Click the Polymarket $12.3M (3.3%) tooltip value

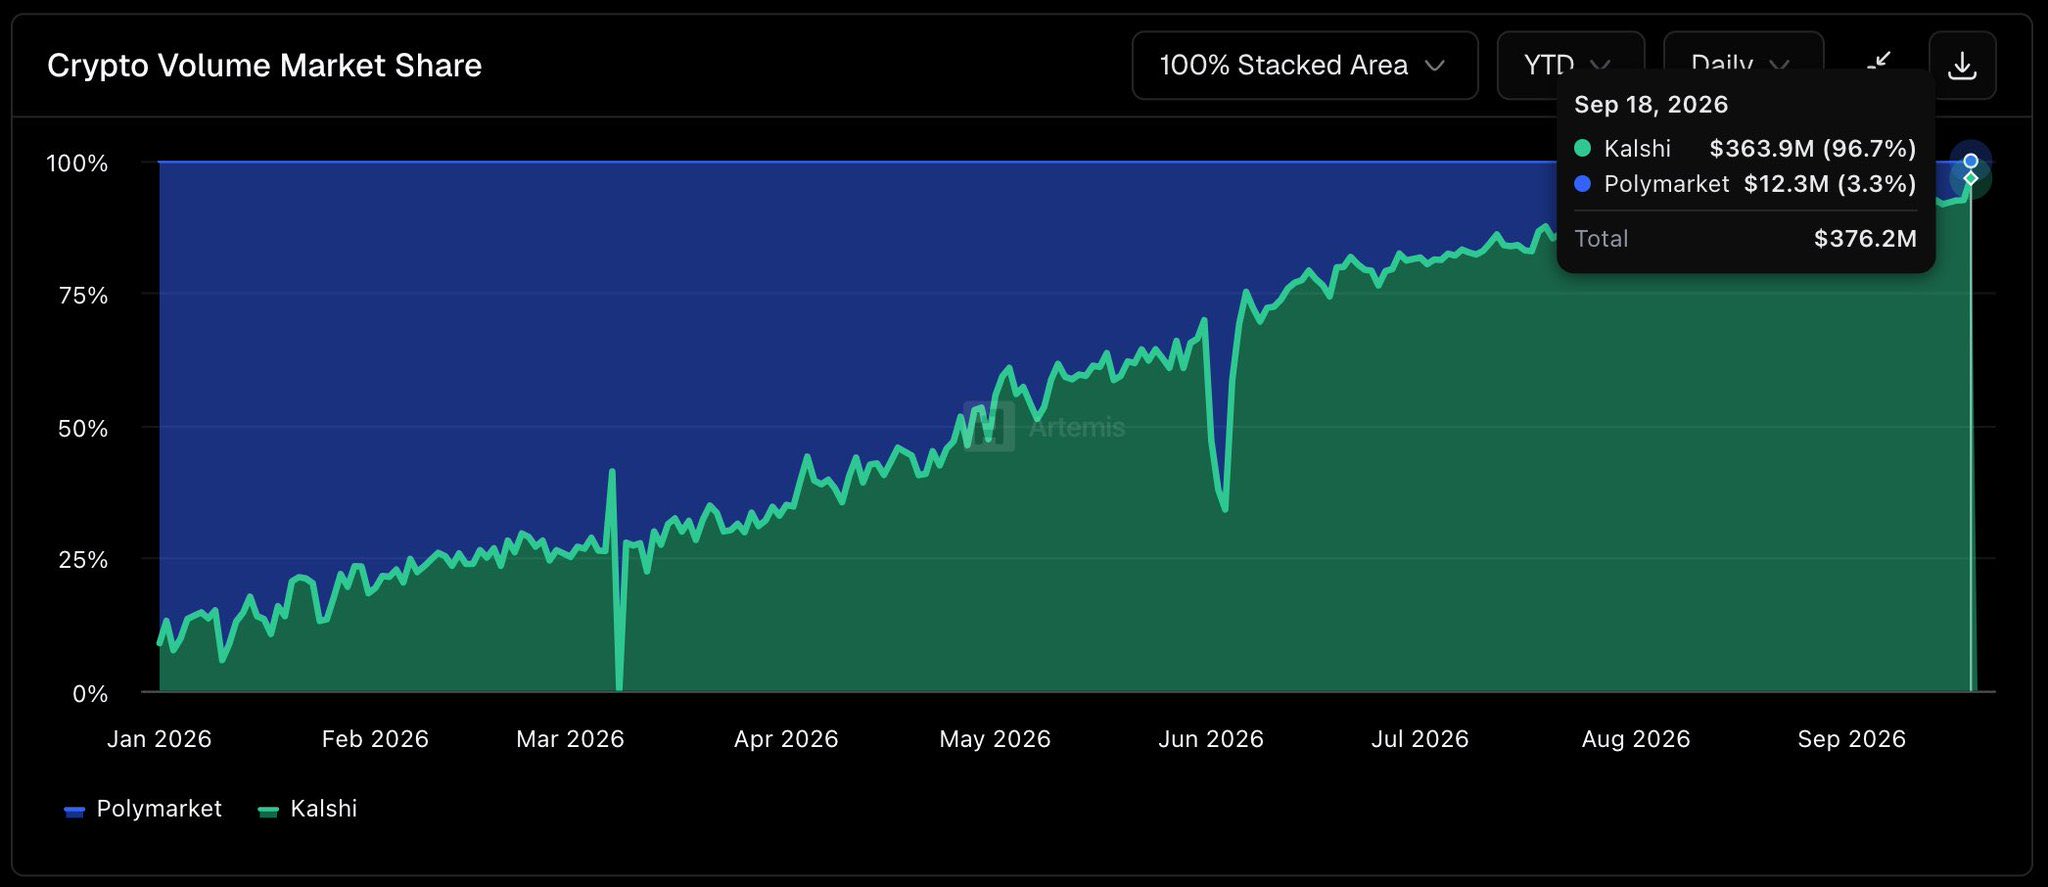(1830, 183)
